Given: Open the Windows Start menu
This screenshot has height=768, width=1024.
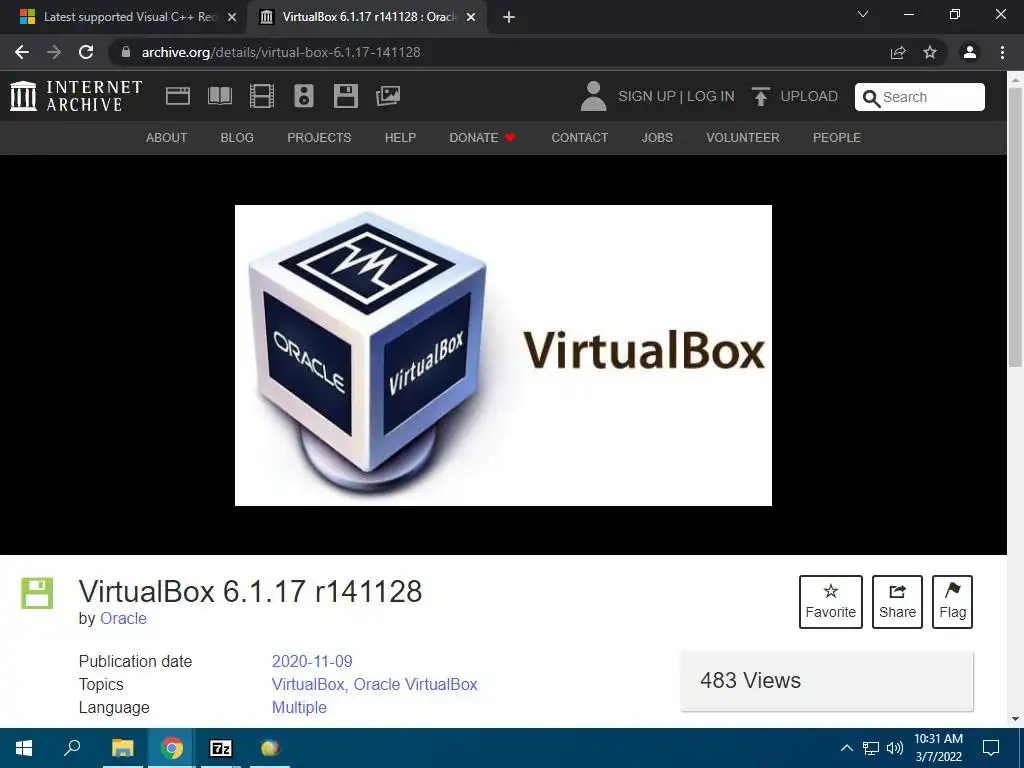Looking at the screenshot, I should tap(24, 748).
